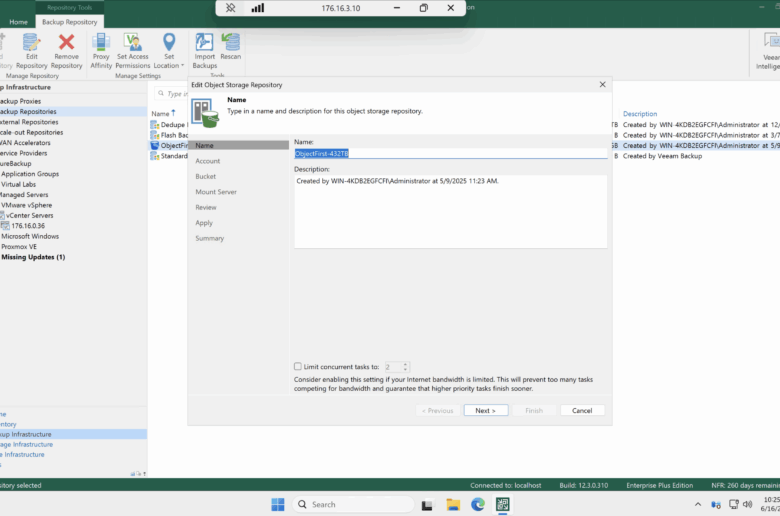Click the network icon in system tray
Viewport: 780px width, 516px height.
pos(733,505)
